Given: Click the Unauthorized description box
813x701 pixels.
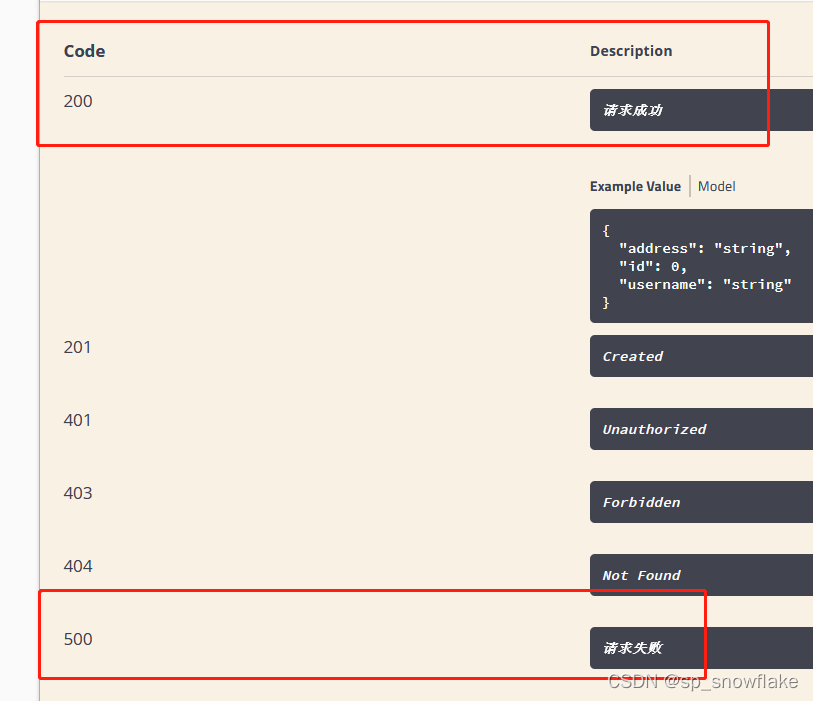Looking at the screenshot, I should click(702, 429).
